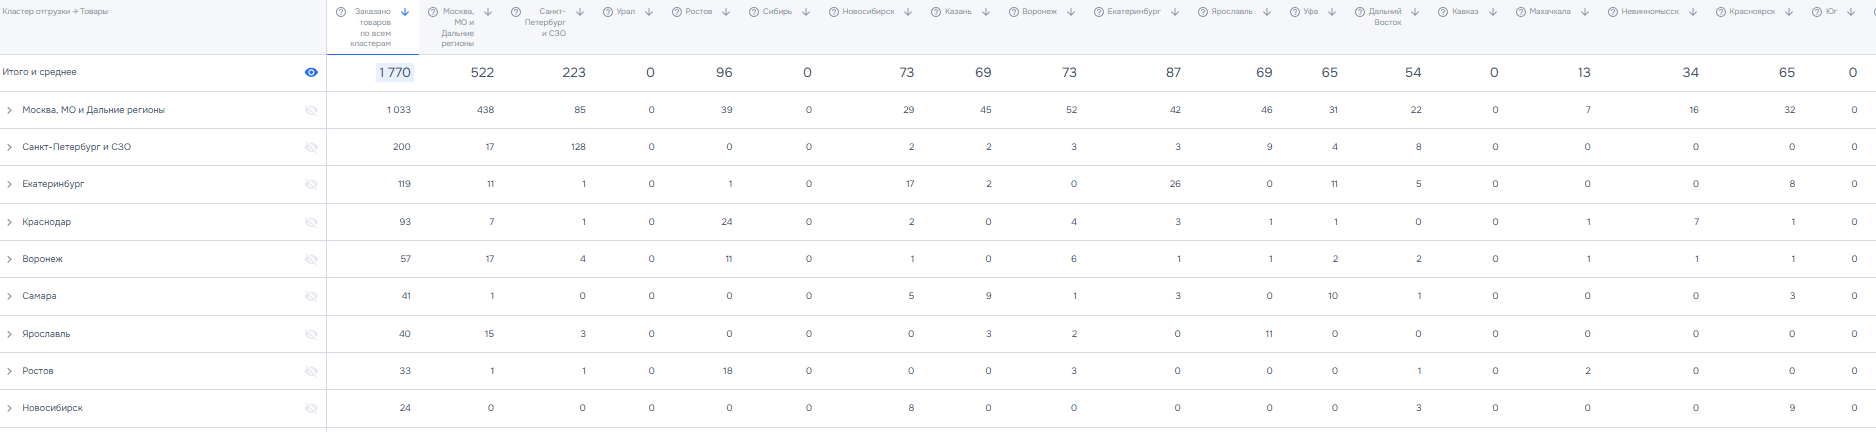Toggle visibility of Самара row

pos(311,296)
